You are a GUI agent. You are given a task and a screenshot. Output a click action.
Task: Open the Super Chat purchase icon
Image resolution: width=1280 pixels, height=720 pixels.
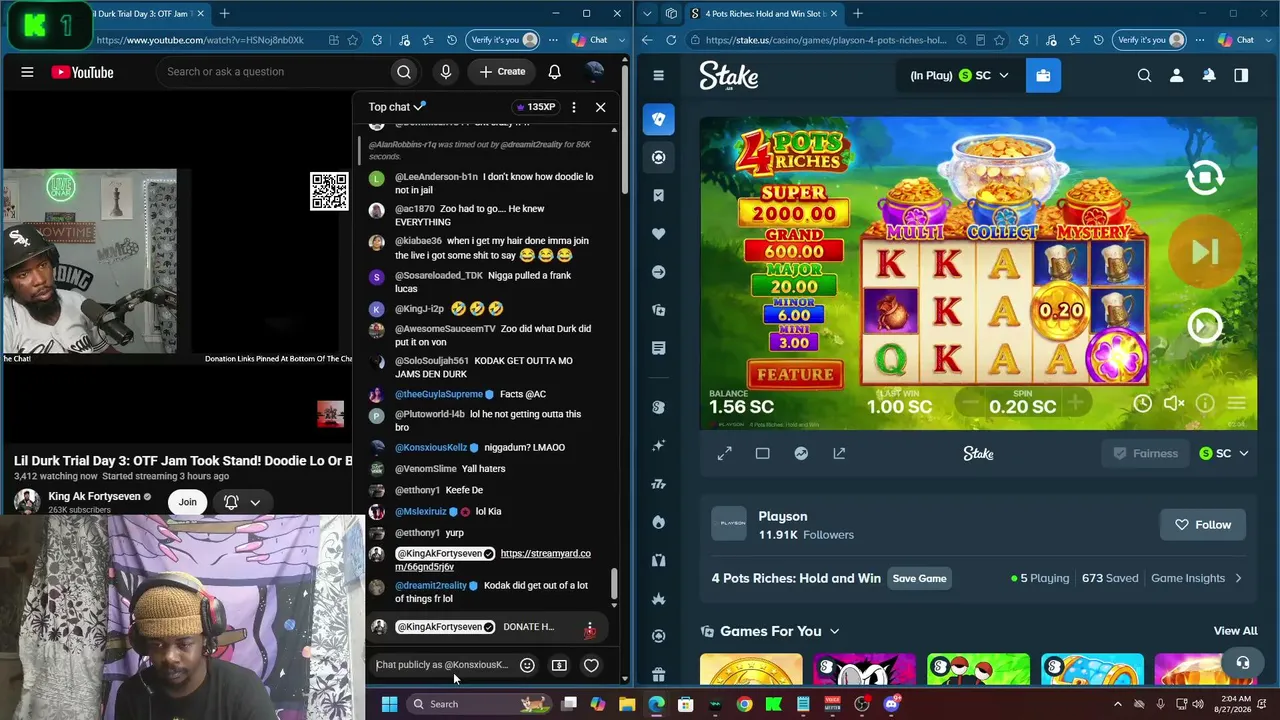(559, 665)
